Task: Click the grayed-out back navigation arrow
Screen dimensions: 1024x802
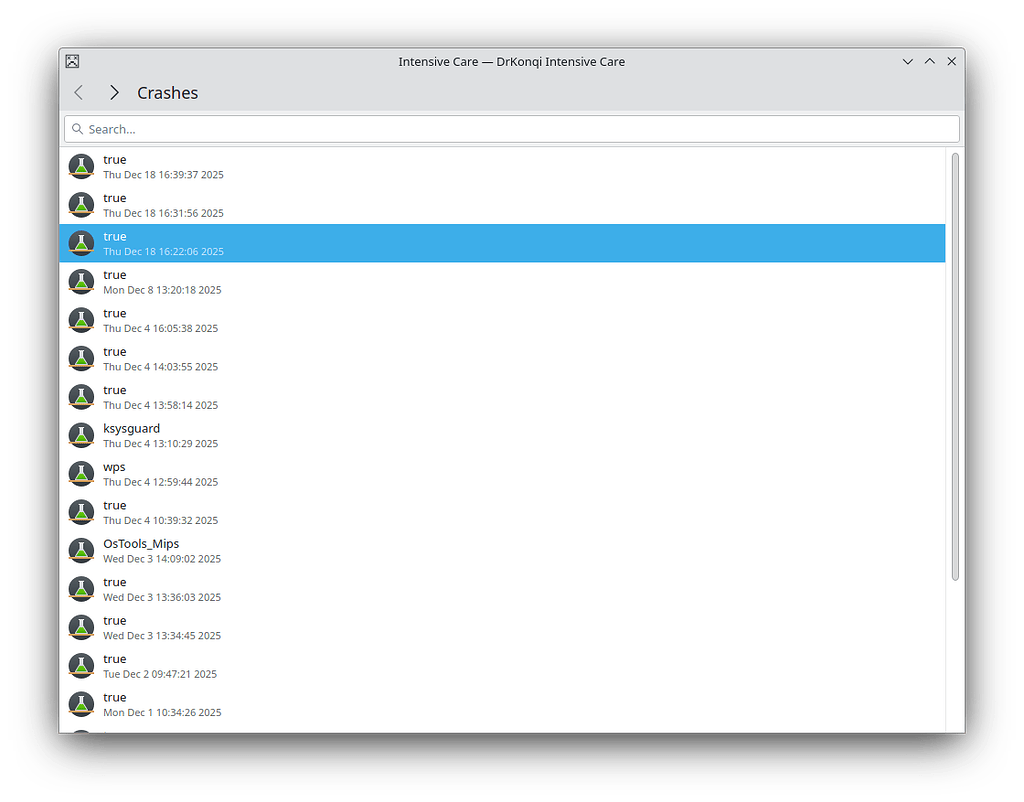Action: (x=78, y=92)
